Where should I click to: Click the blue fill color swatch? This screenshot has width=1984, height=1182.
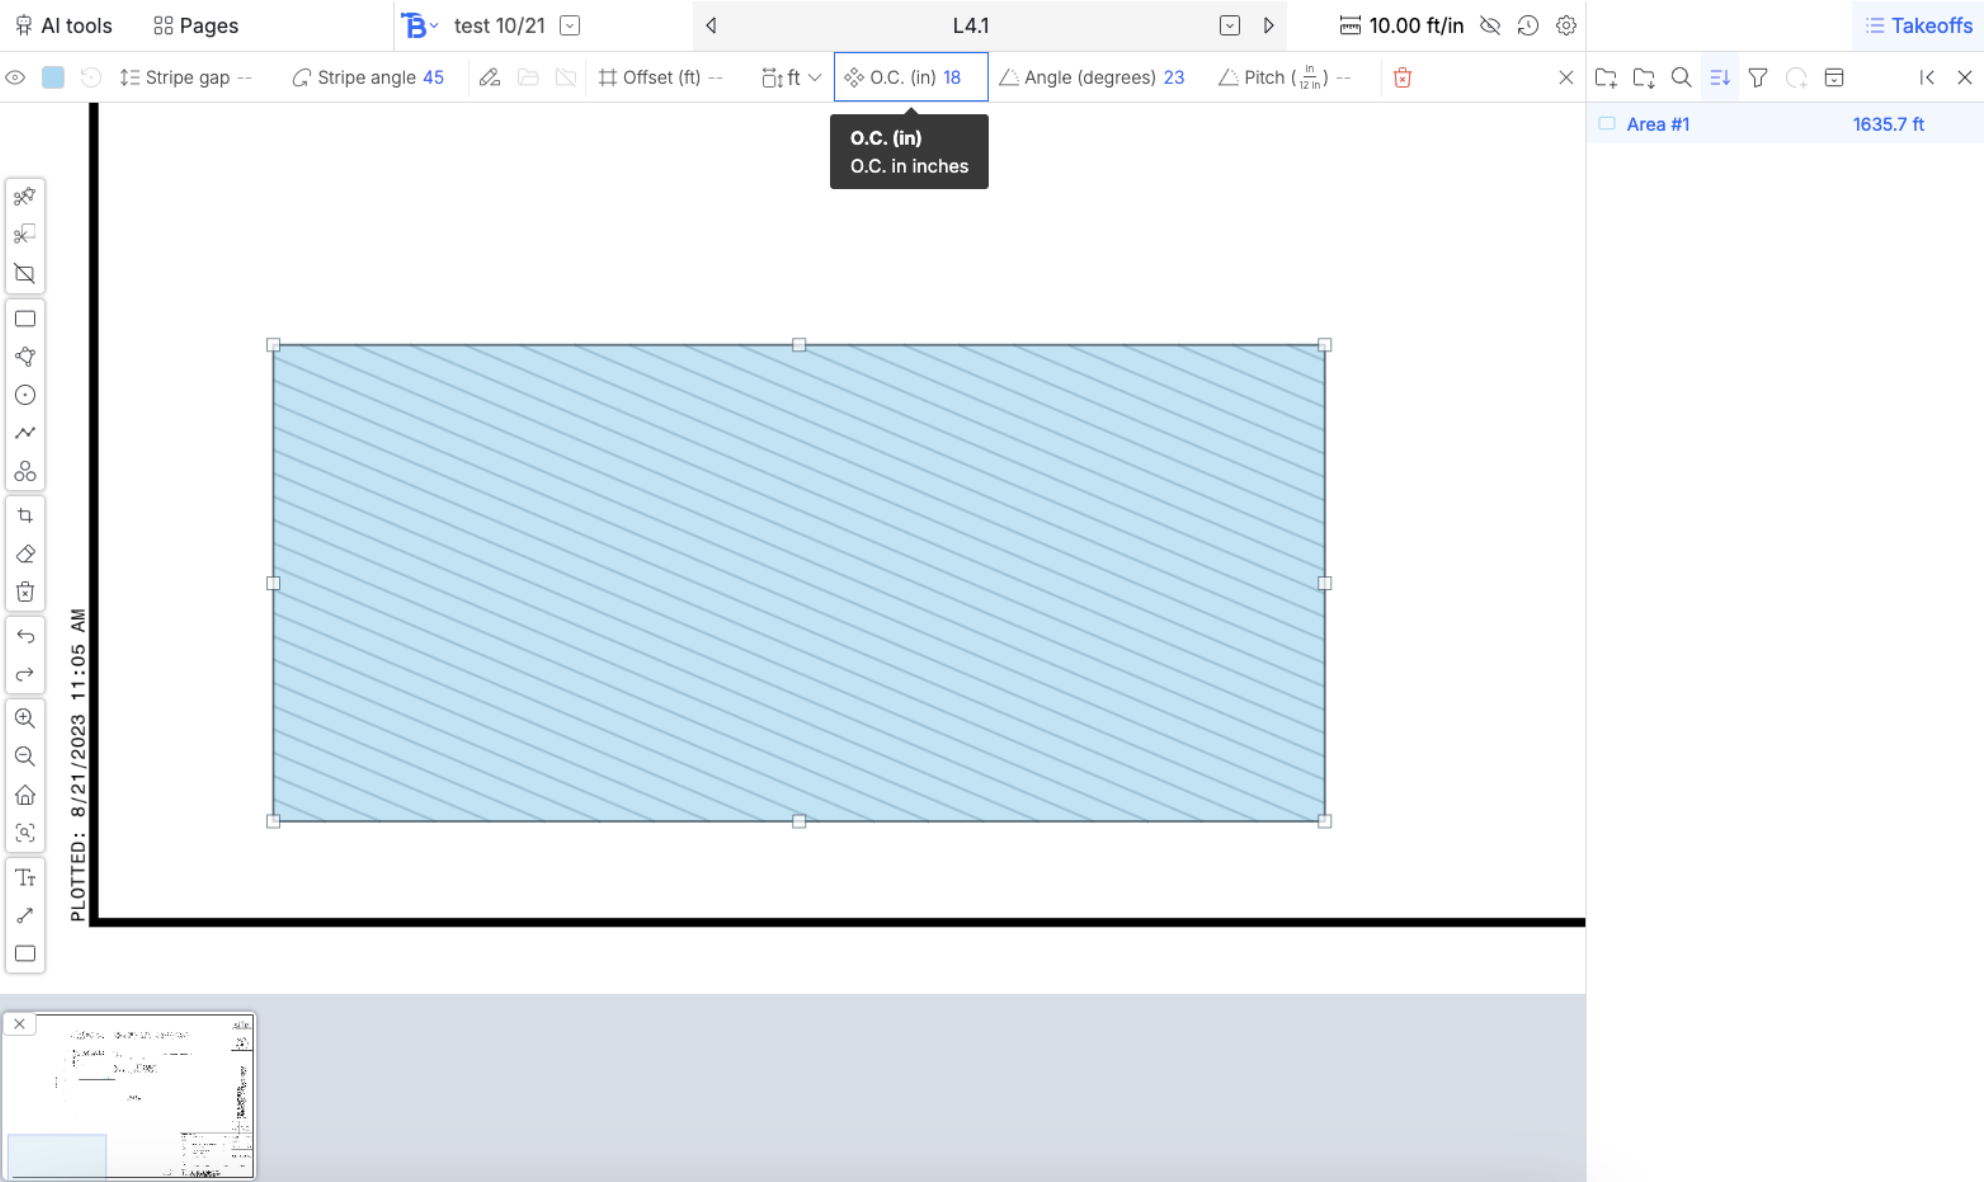coord(53,77)
